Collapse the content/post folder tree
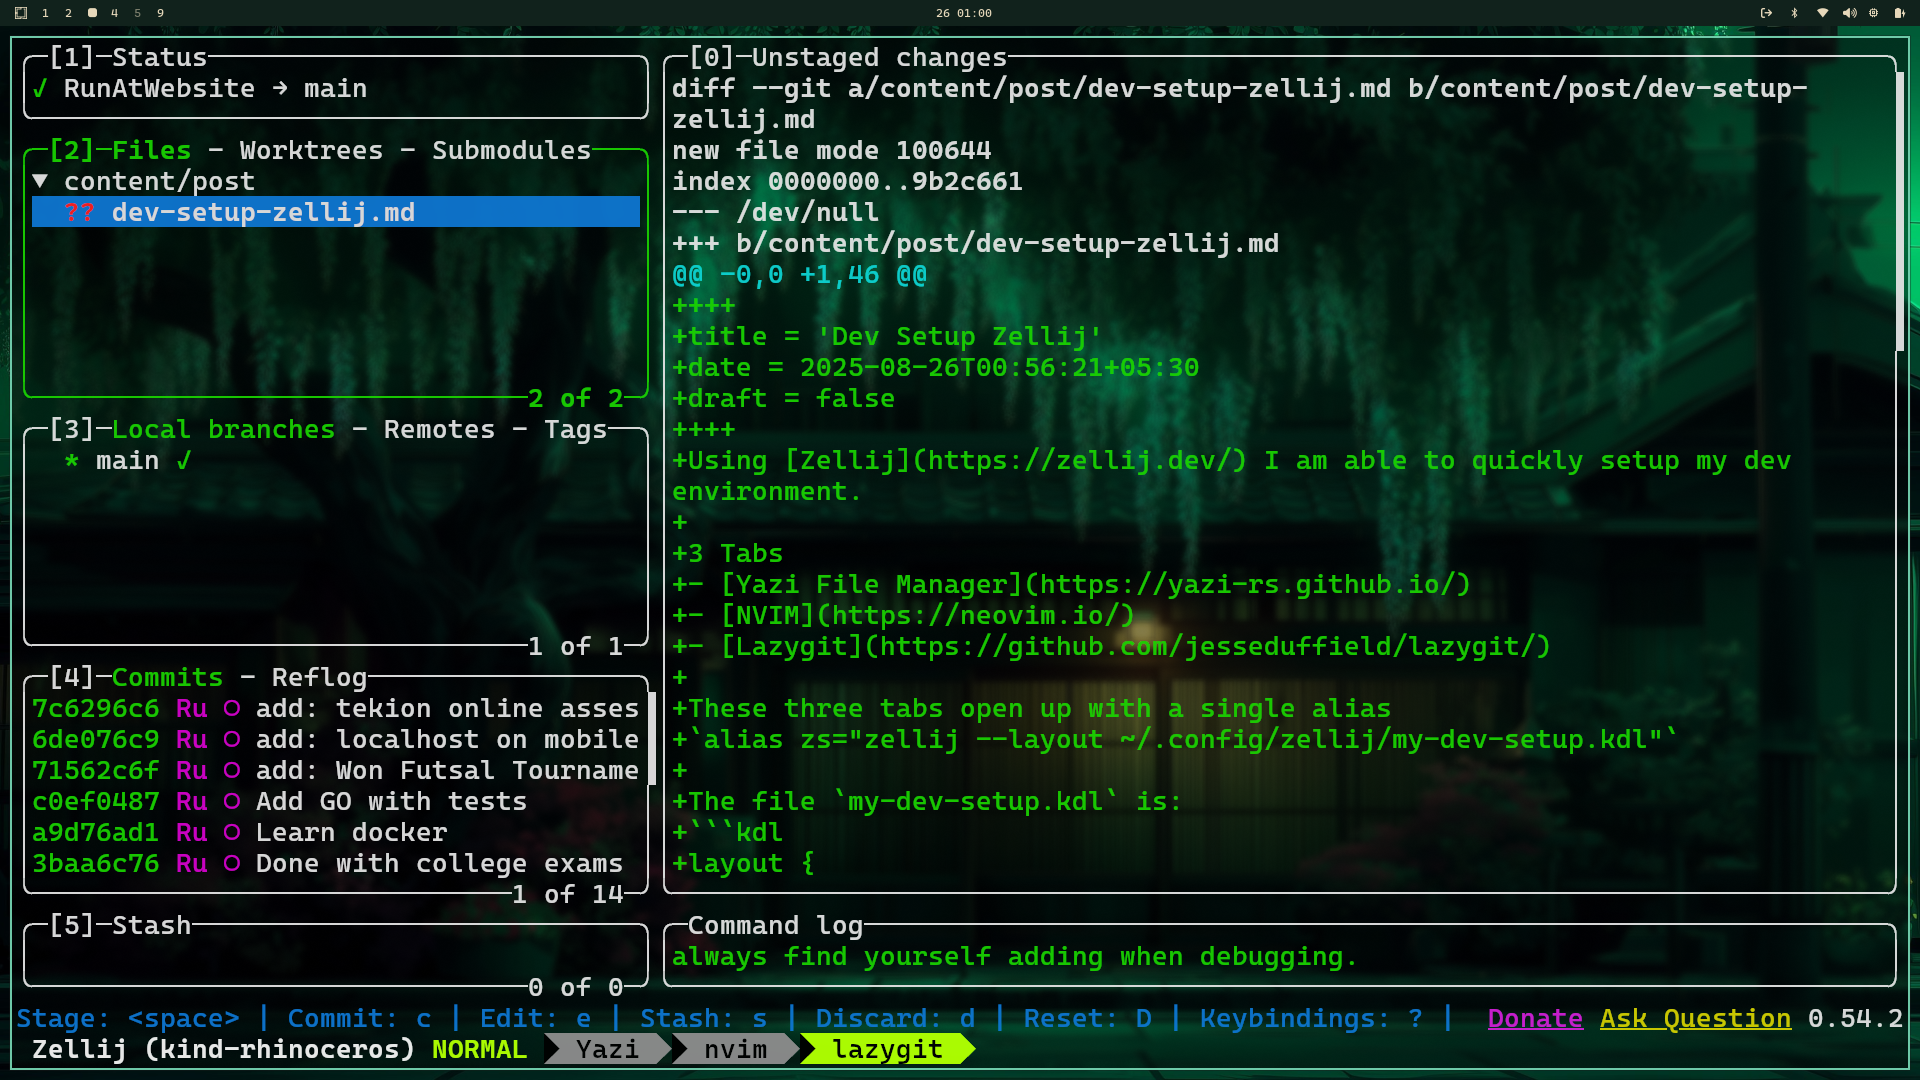Screen dimensions: 1920x1080 coord(40,181)
